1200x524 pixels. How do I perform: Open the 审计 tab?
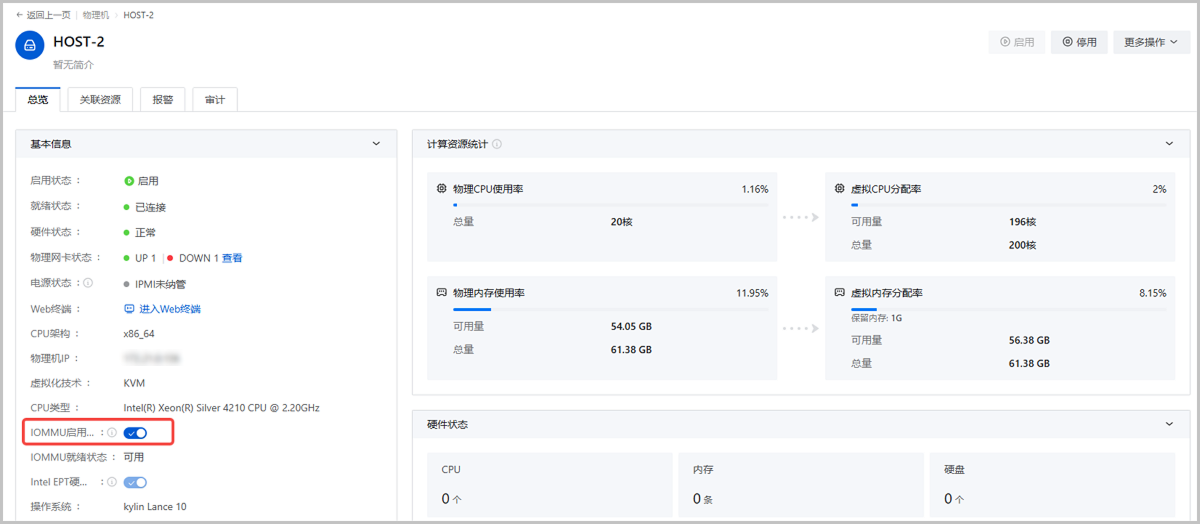214,100
